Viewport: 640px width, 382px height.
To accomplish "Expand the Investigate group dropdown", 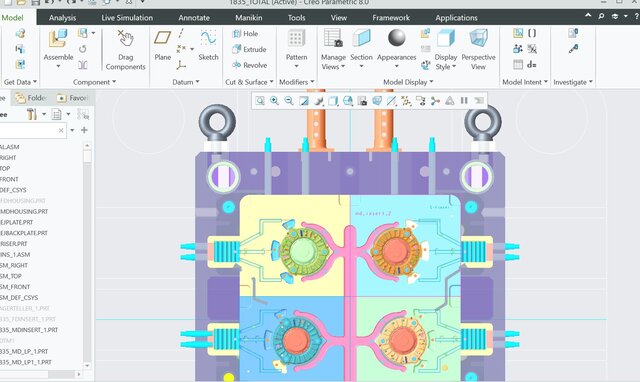I will coord(573,82).
